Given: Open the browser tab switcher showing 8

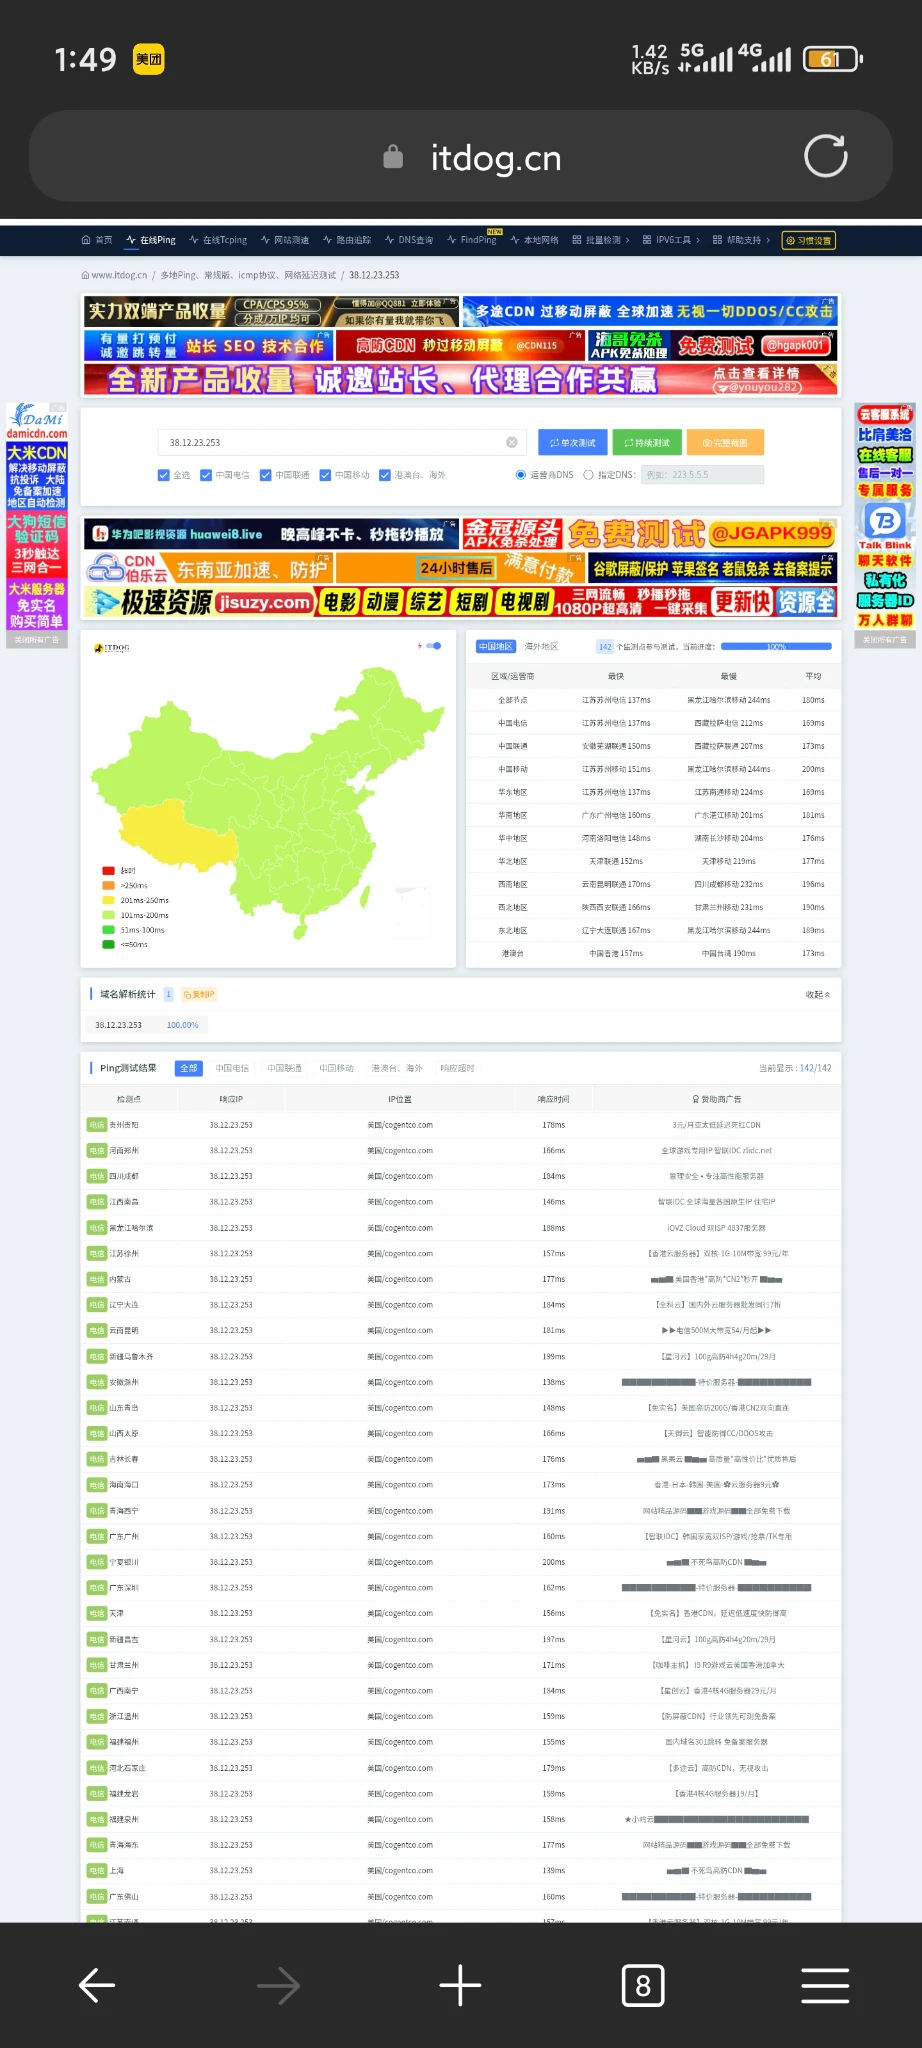Looking at the screenshot, I should click(642, 1985).
